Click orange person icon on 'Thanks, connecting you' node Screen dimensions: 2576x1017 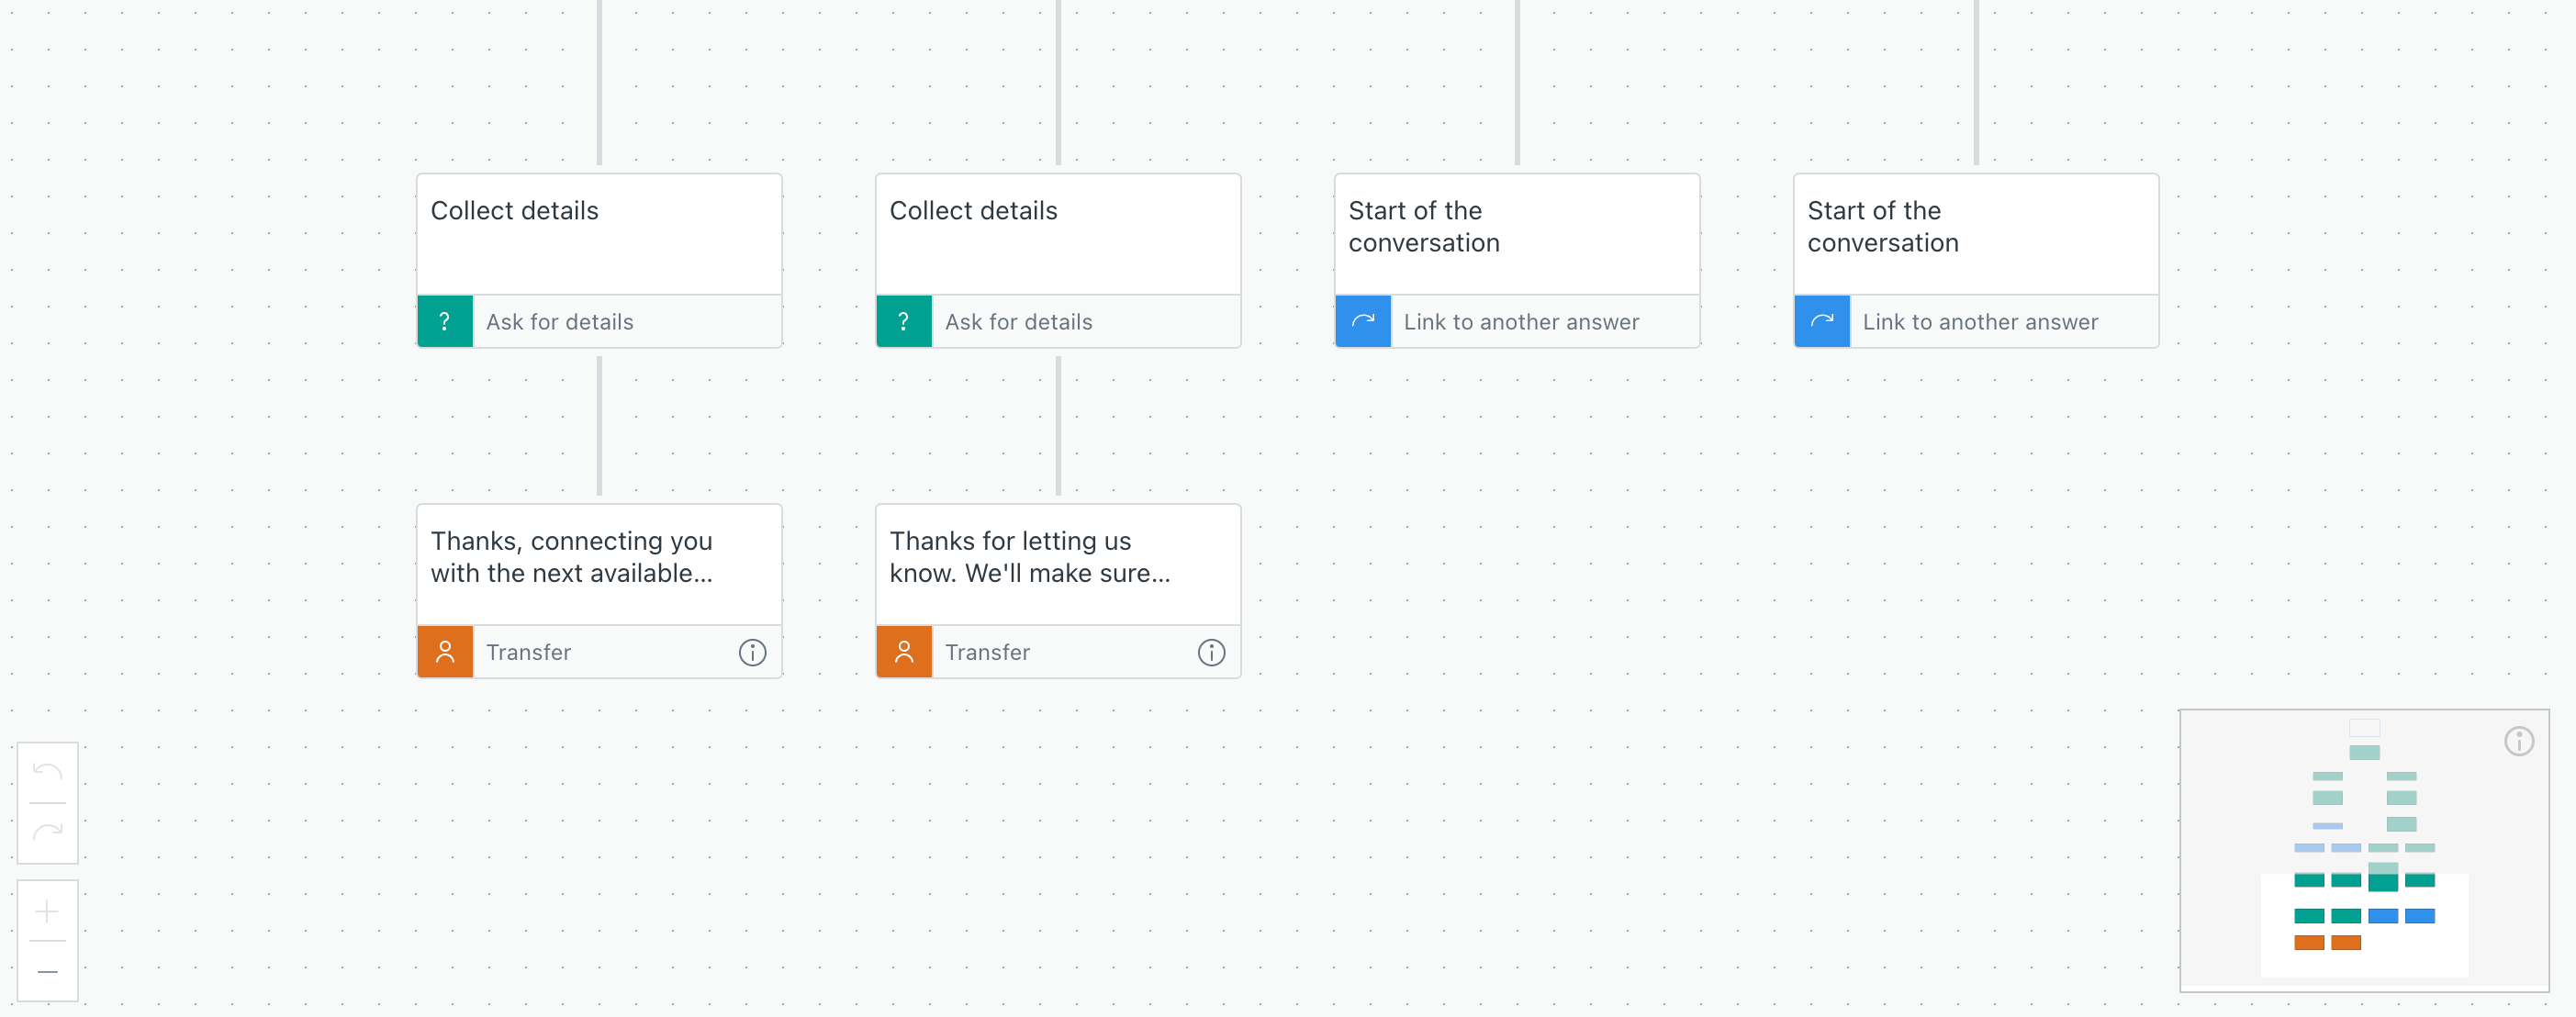pos(445,652)
